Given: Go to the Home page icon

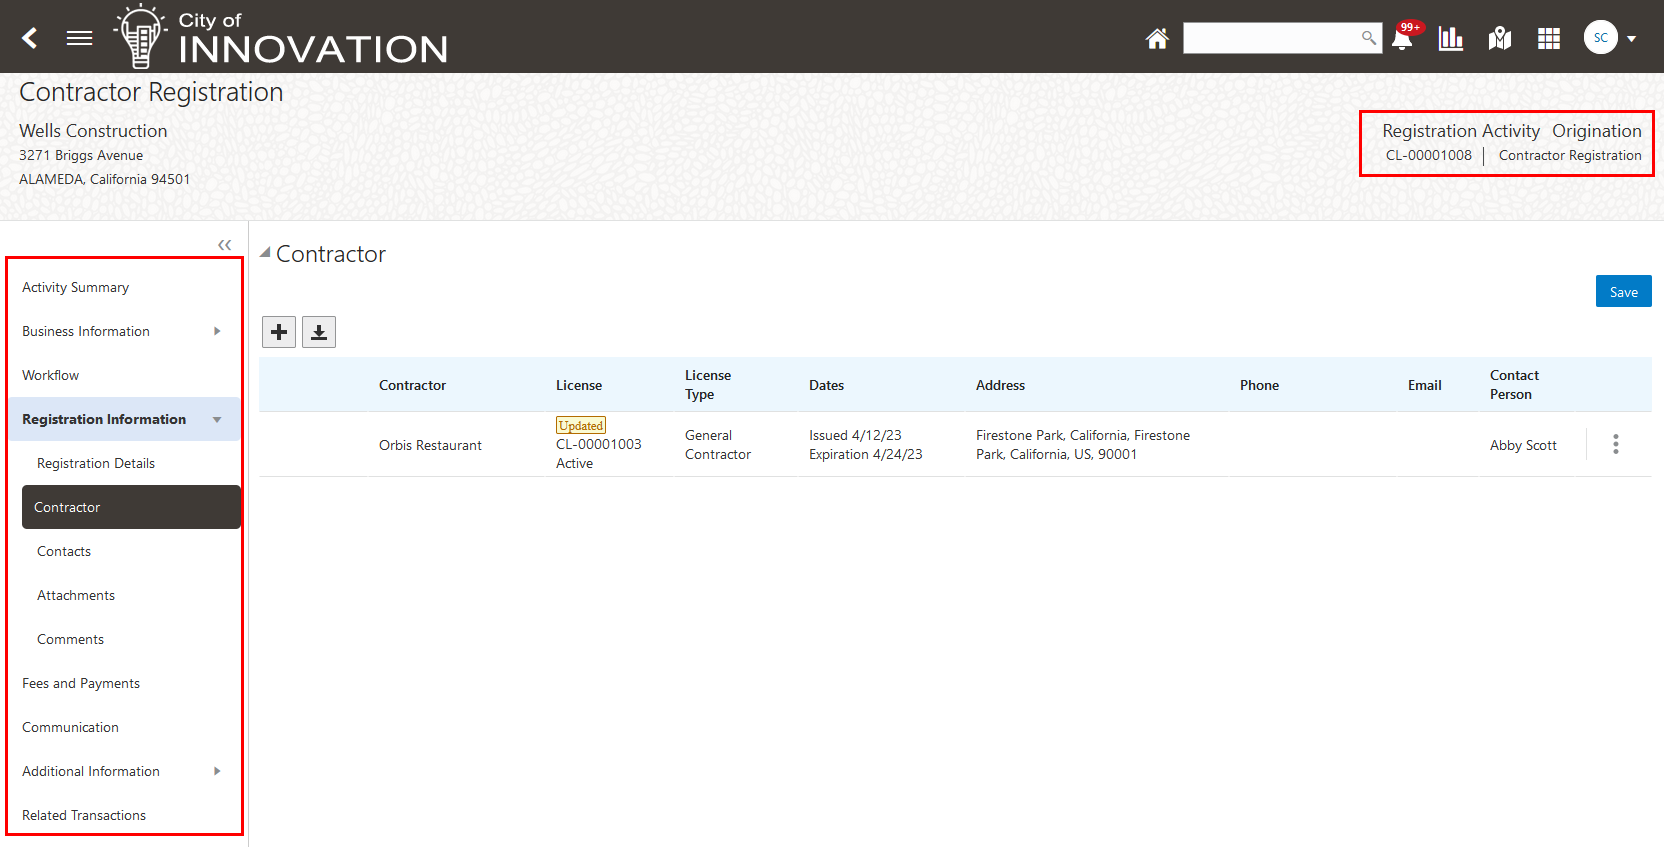Looking at the screenshot, I should 1157,38.
